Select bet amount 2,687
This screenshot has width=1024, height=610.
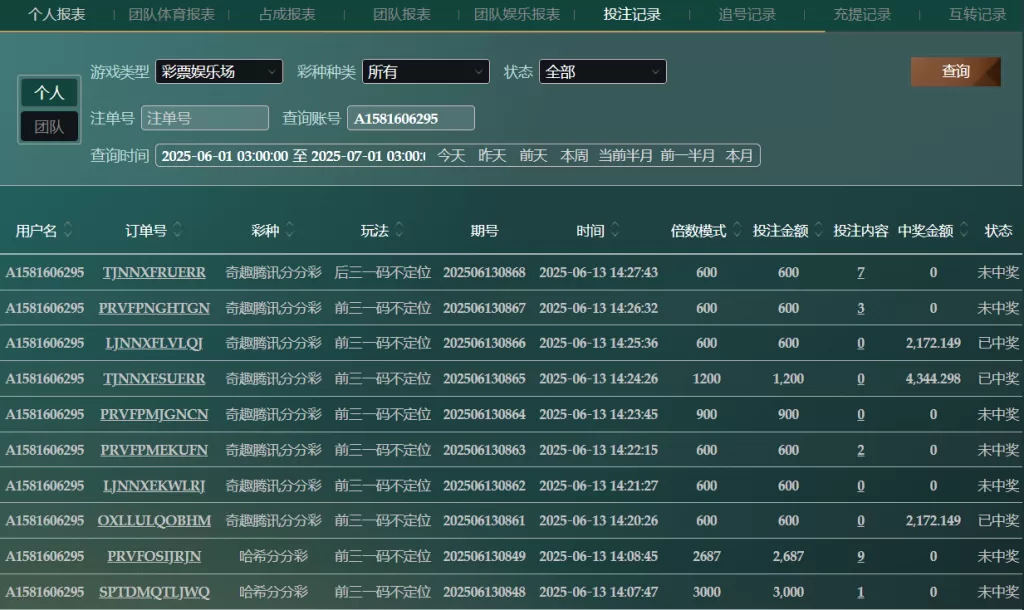pos(788,556)
